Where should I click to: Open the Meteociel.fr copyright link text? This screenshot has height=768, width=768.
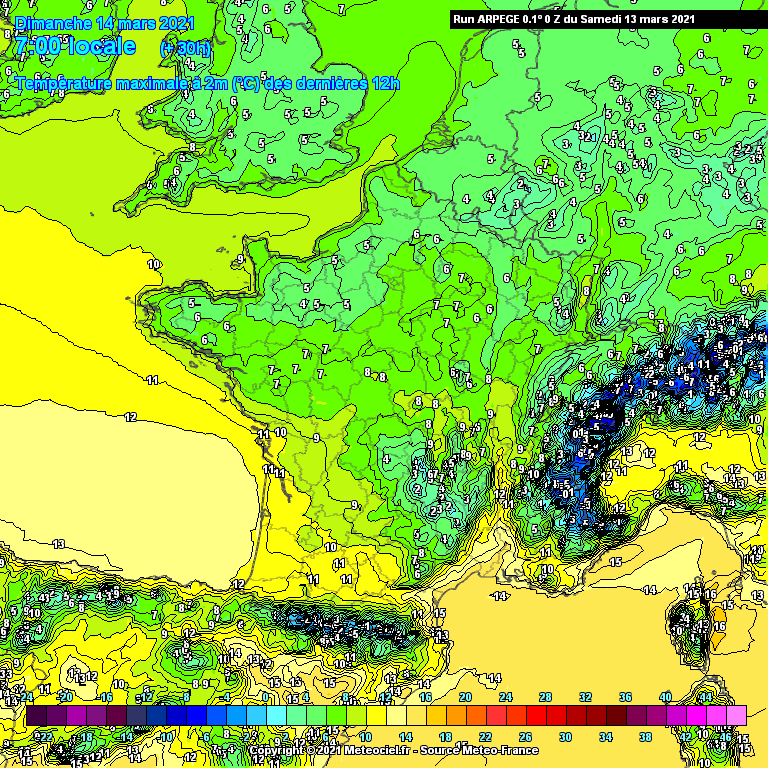[x=330, y=751]
